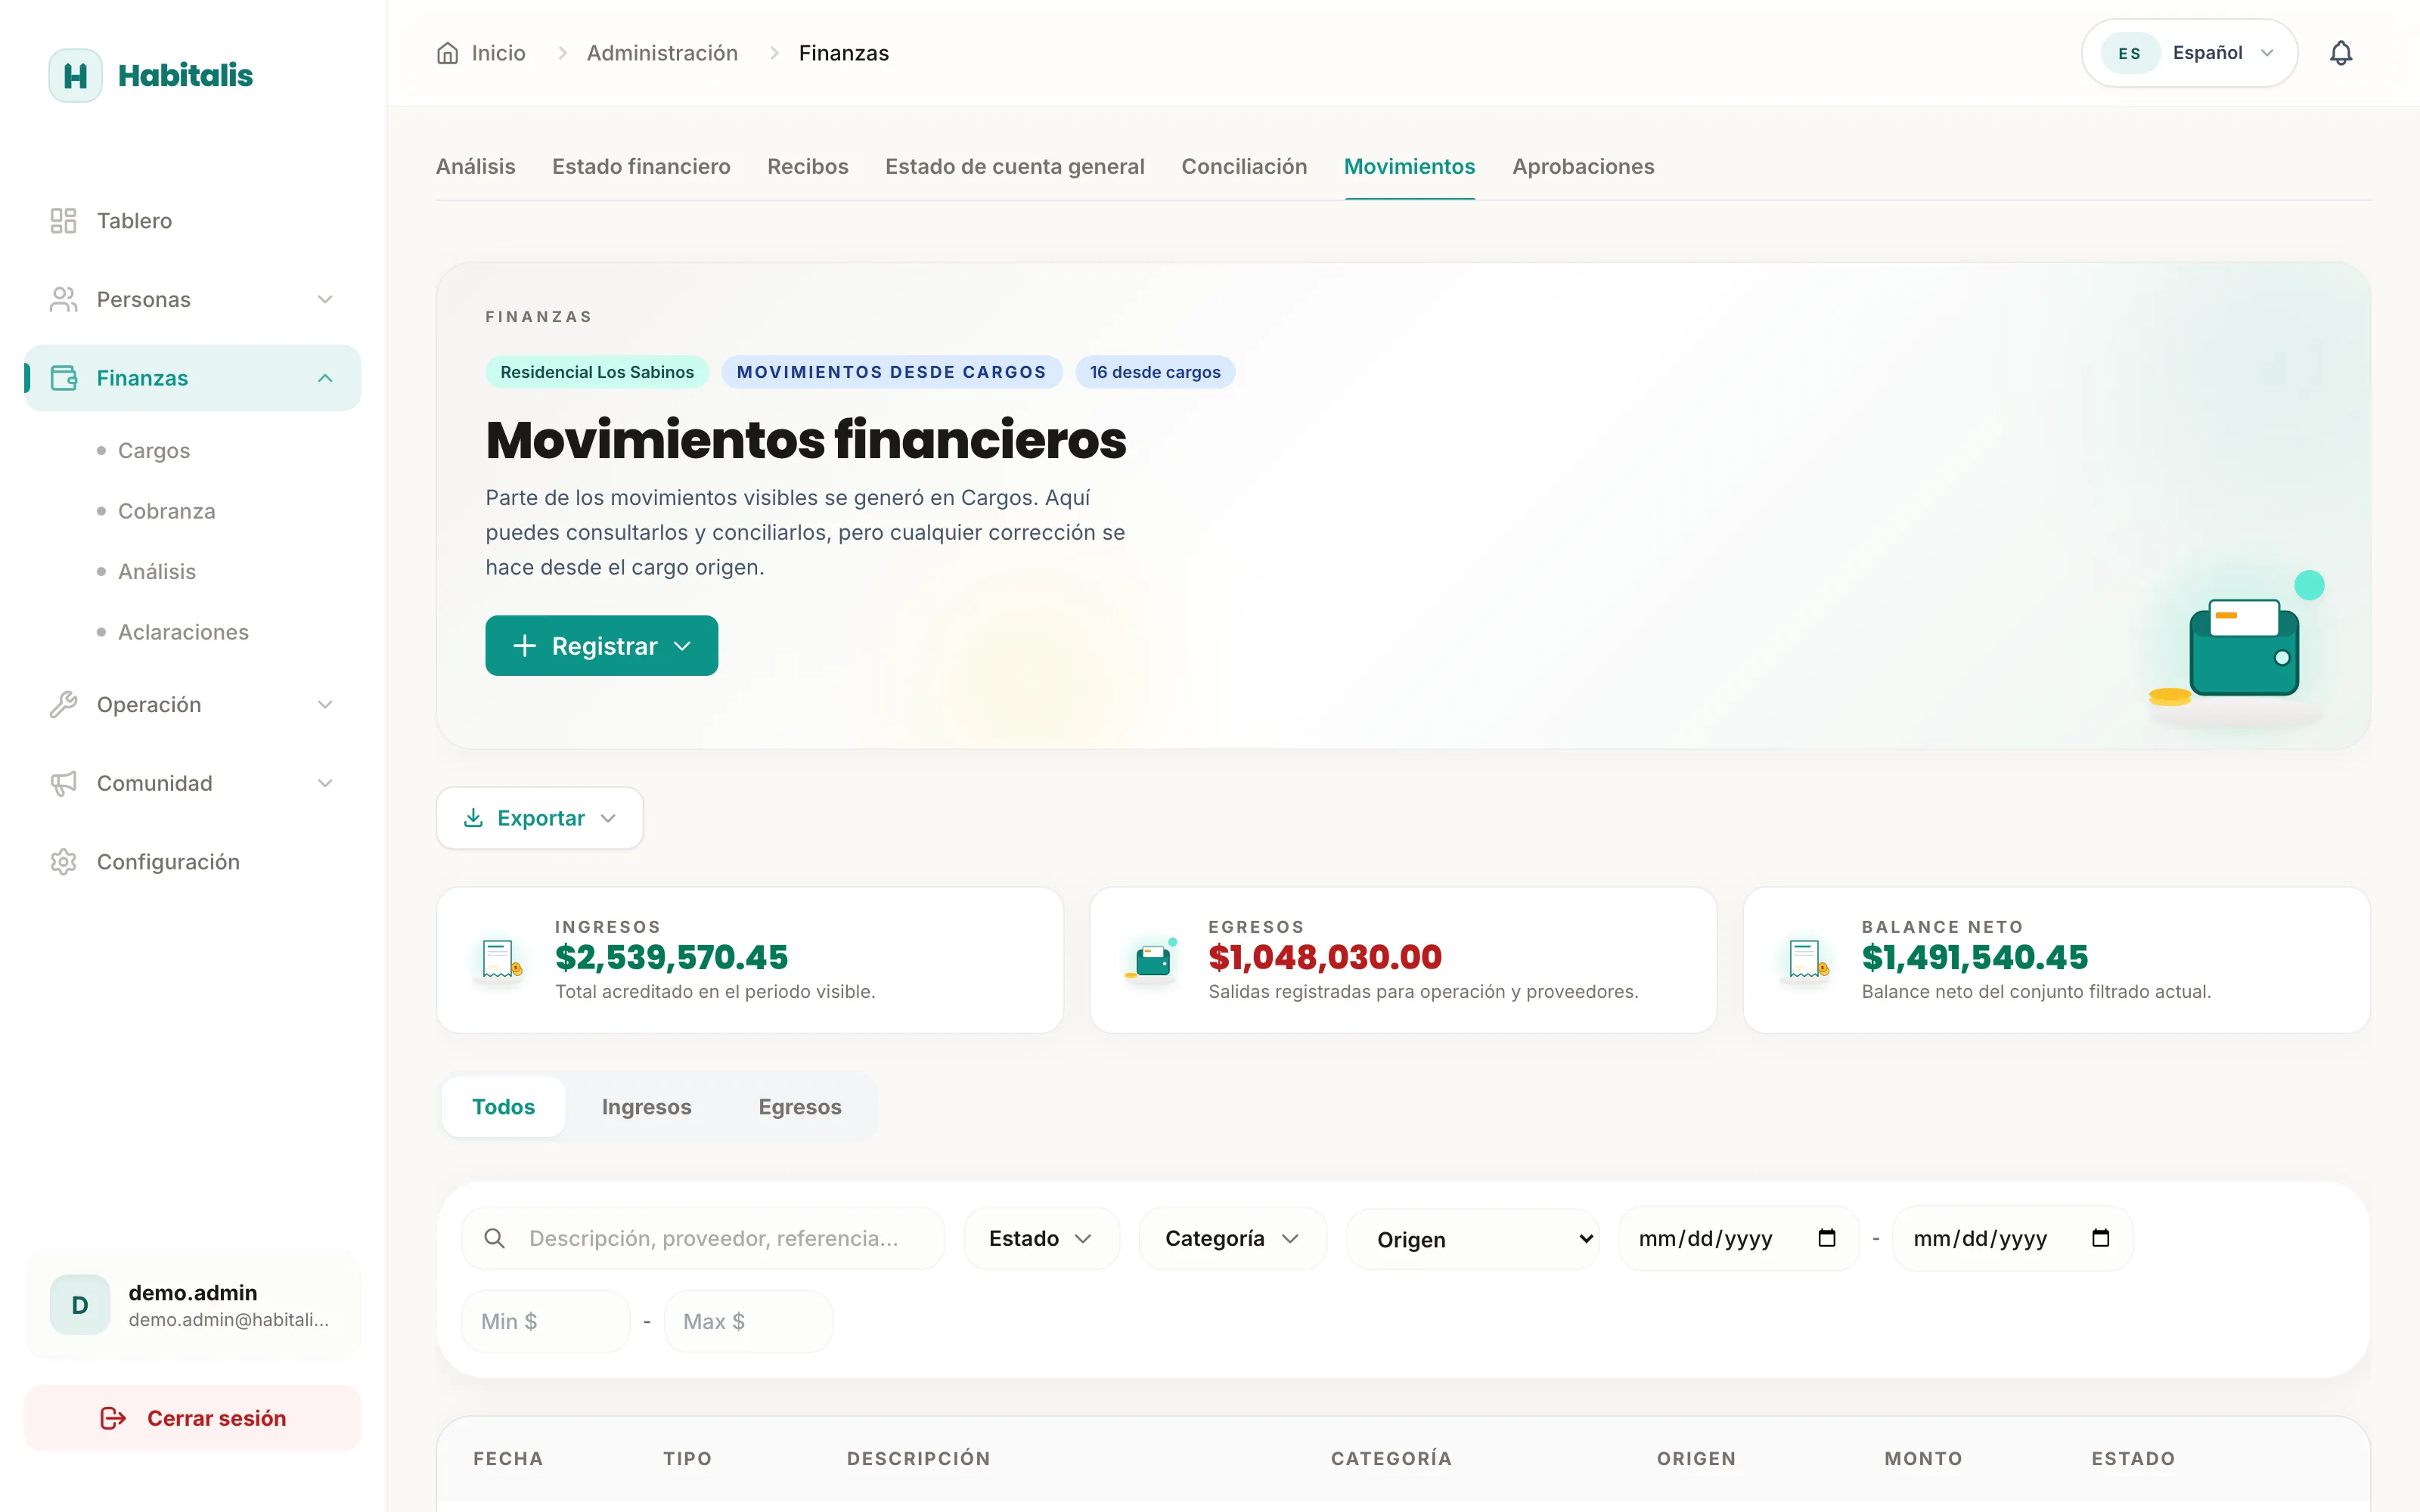Select the Egresos filter toggle
Image resolution: width=2420 pixels, height=1512 pixels.
[800, 1107]
